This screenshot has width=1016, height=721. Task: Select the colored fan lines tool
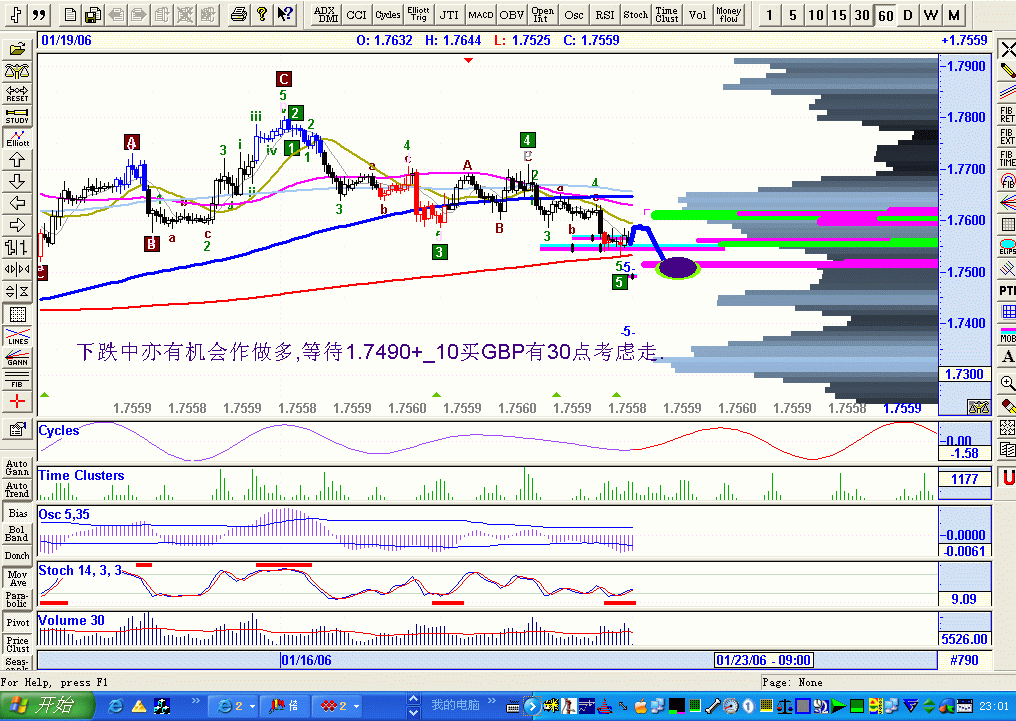point(1008,203)
